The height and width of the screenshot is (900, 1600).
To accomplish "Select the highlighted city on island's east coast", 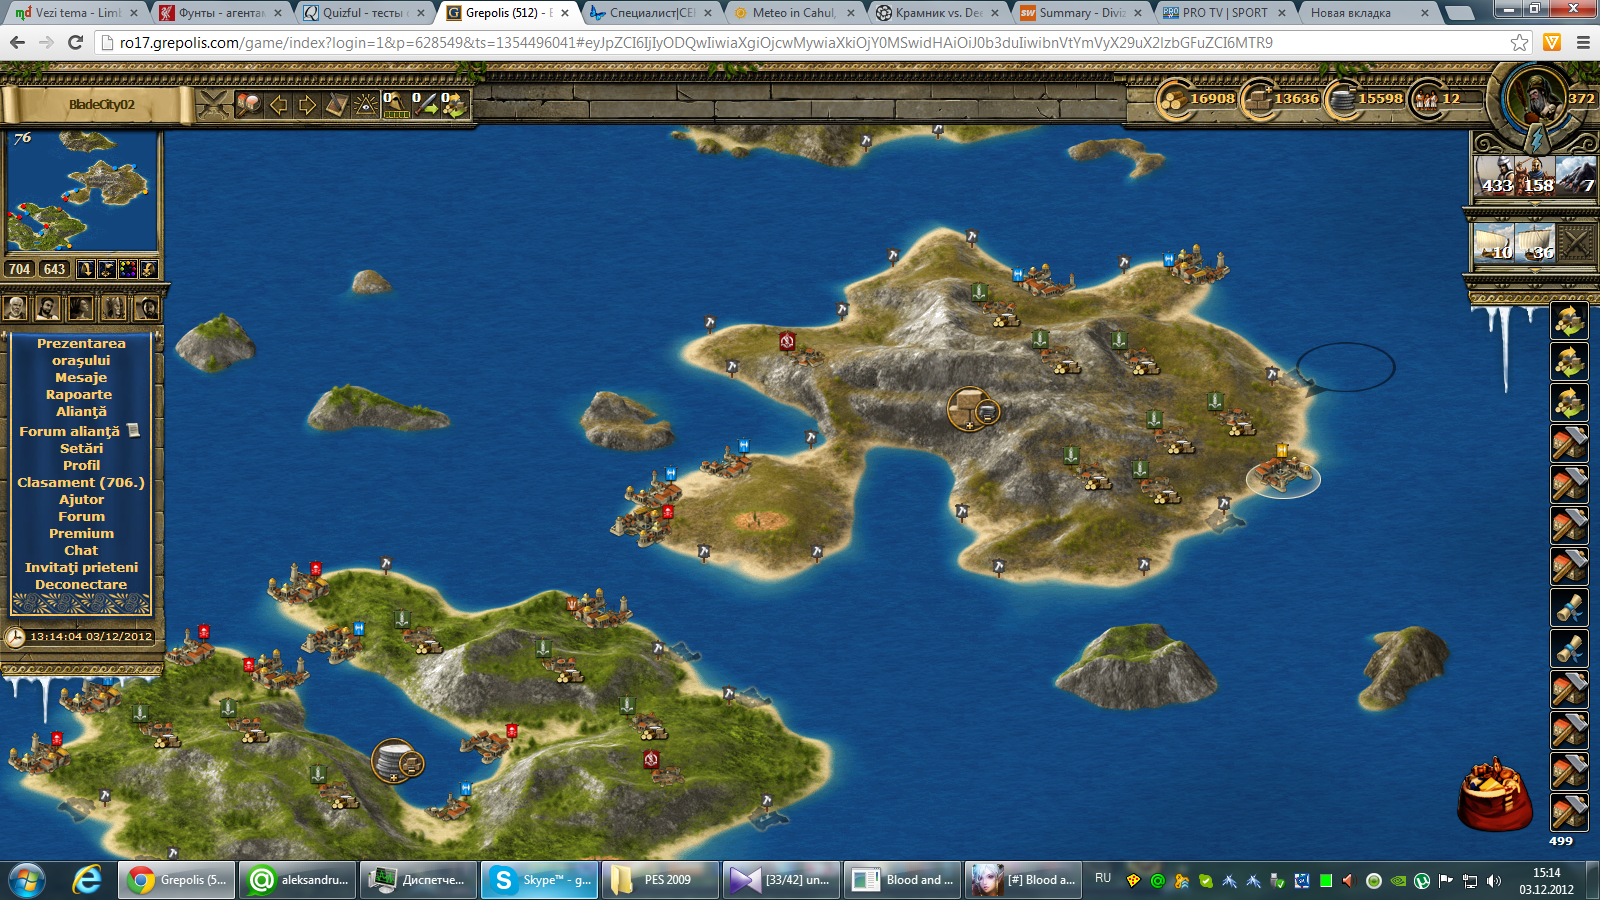I will tap(1283, 475).
